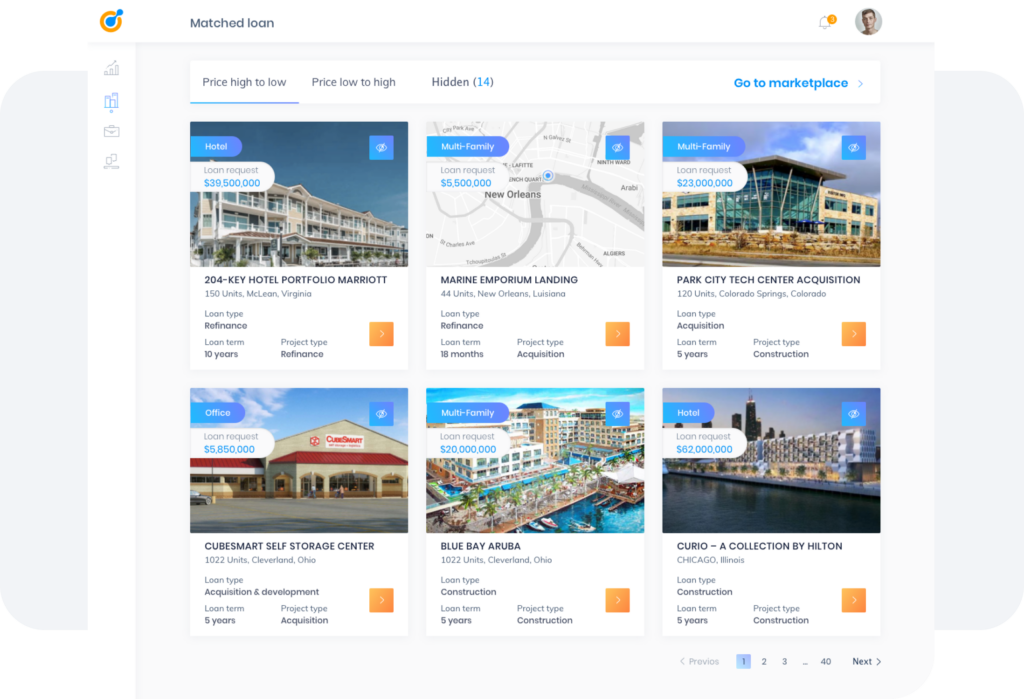Jump to page 40
1024x699 pixels.
click(x=825, y=662)
